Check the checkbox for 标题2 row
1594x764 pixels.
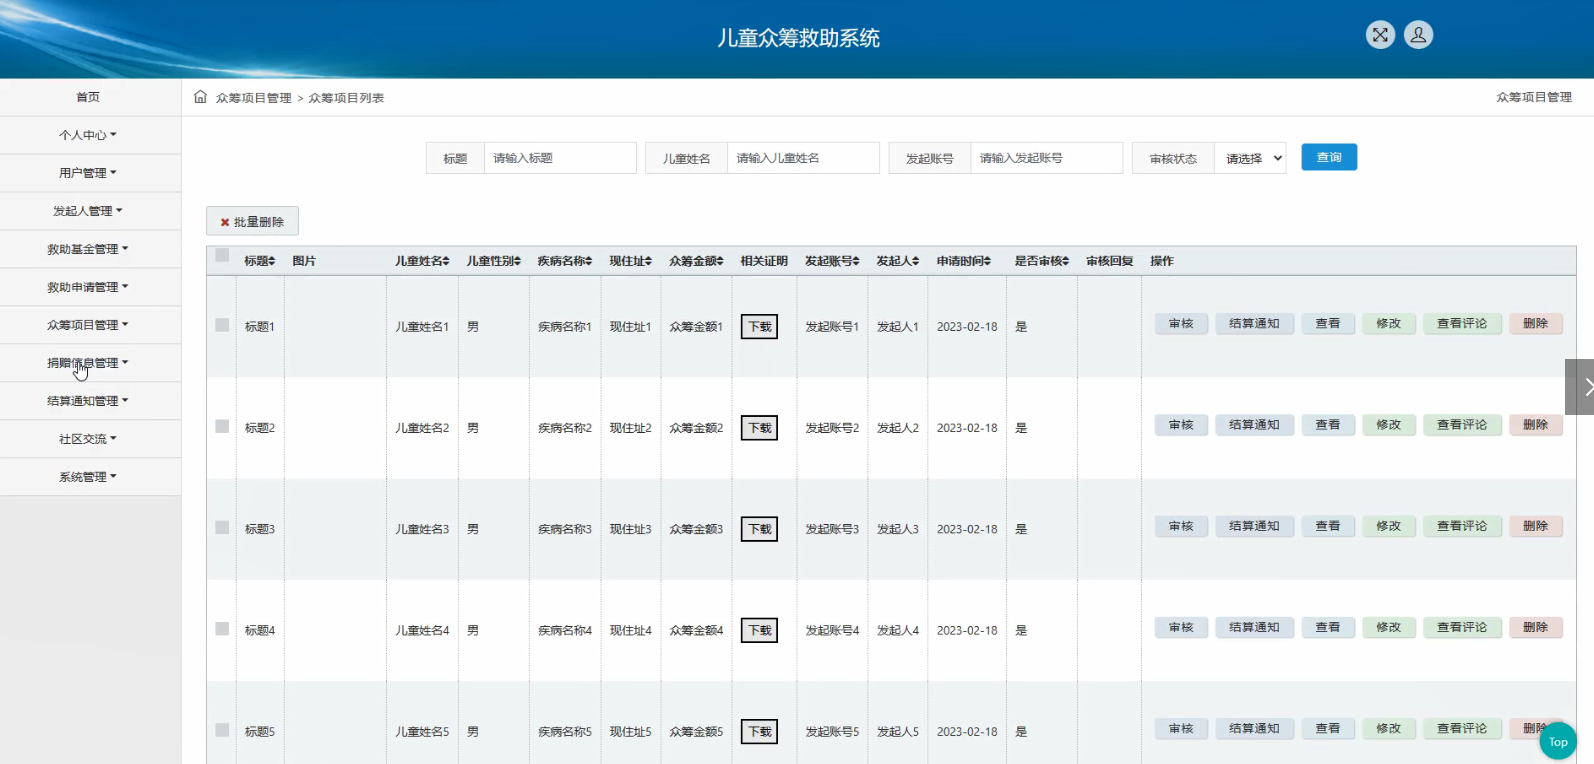click(222, 426)
